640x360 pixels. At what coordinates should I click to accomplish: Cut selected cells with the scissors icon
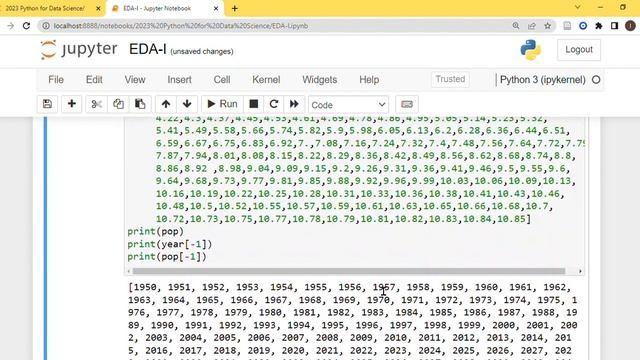click(x=96, y=104)
